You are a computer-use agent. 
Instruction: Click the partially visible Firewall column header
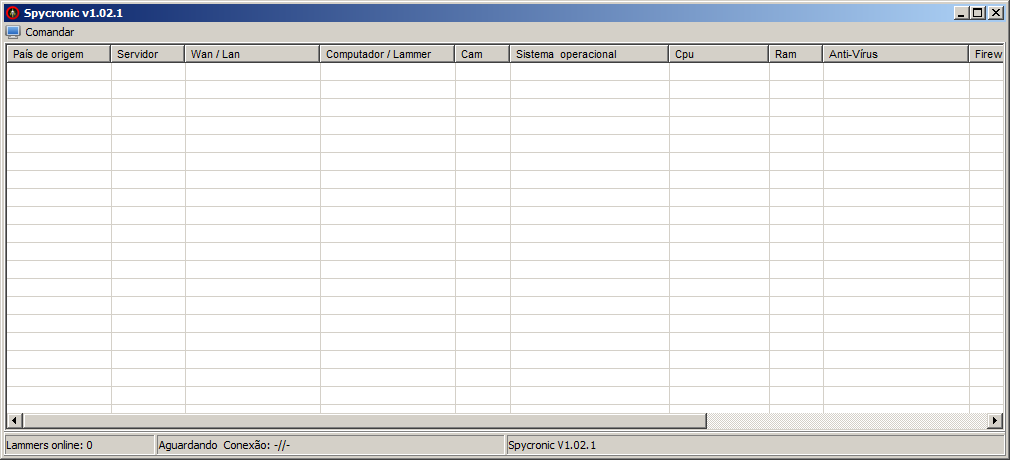pos(986,54)
